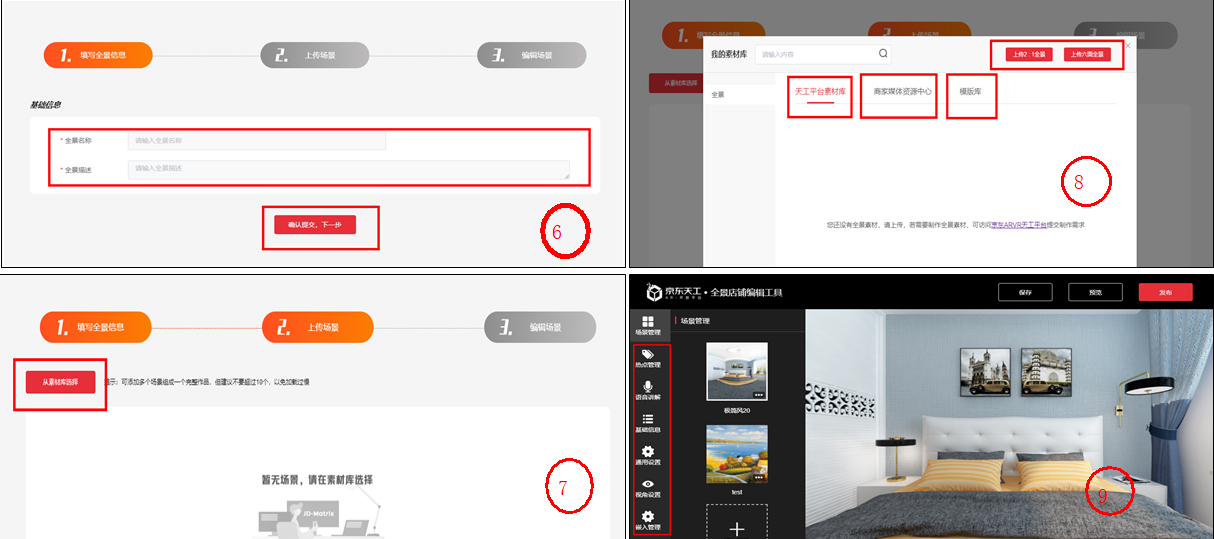This screenshot has height=539, width=1214.
Task: Open more options on test thumbnail
Action: pos(758,478)
